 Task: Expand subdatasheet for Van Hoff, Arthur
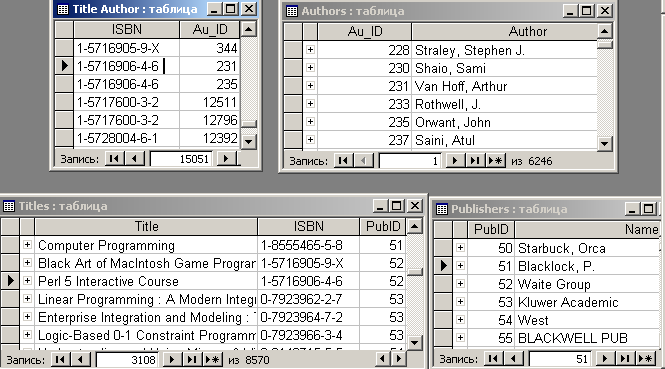(x=310, y=86)
